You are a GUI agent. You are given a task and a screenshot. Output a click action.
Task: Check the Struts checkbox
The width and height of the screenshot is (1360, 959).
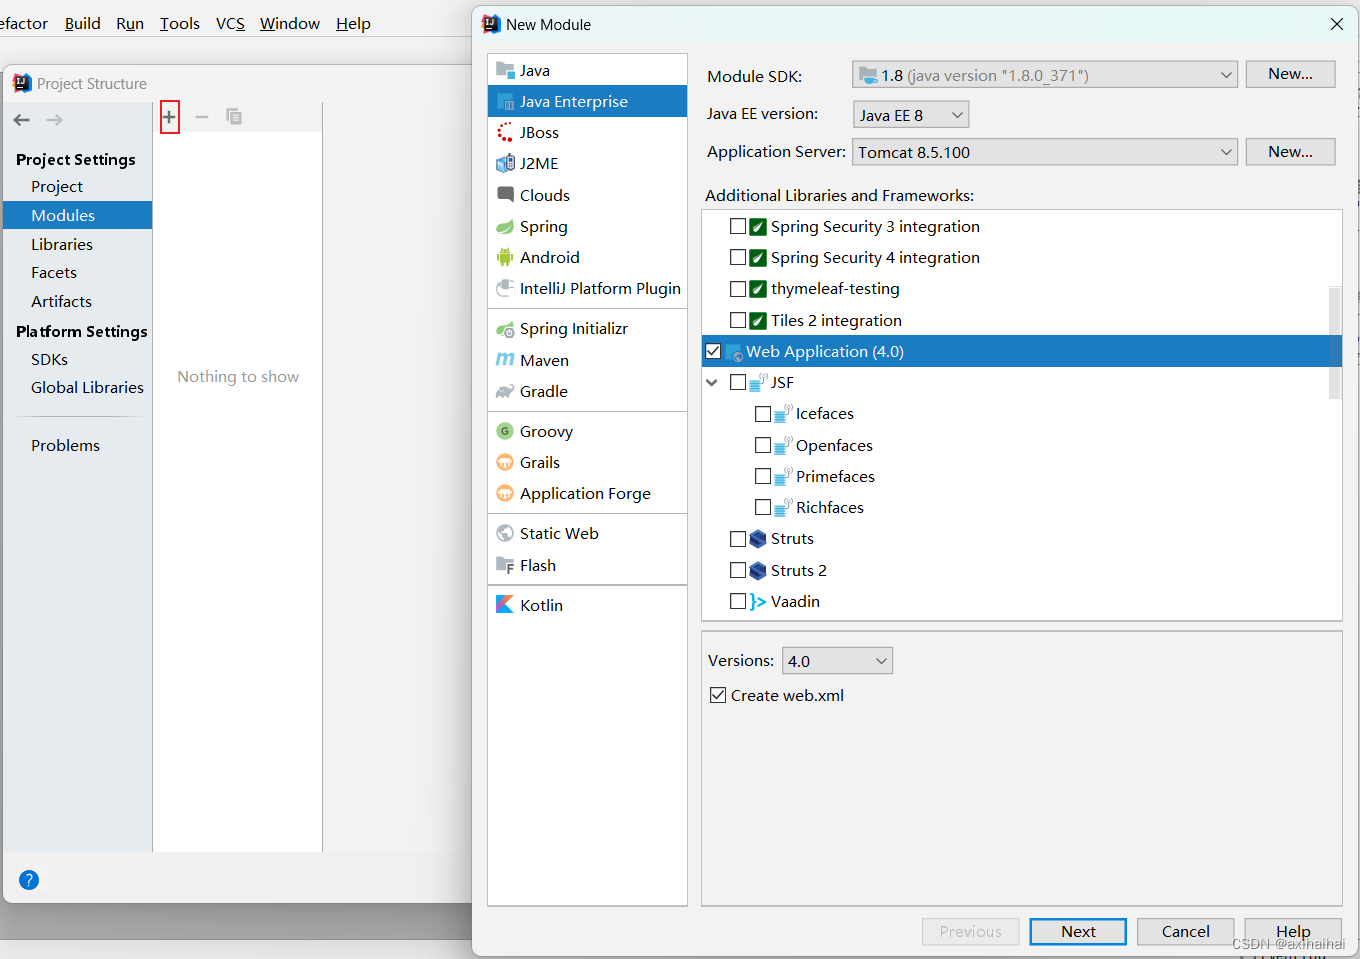(738, 539)
